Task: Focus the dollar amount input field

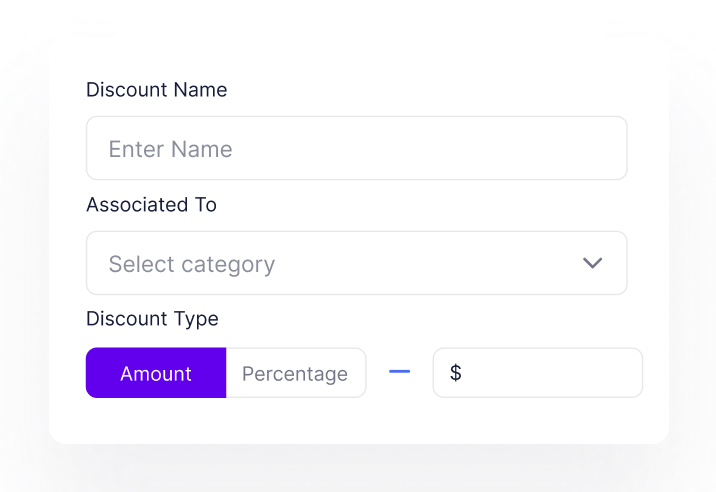Action: pos(537,373)
